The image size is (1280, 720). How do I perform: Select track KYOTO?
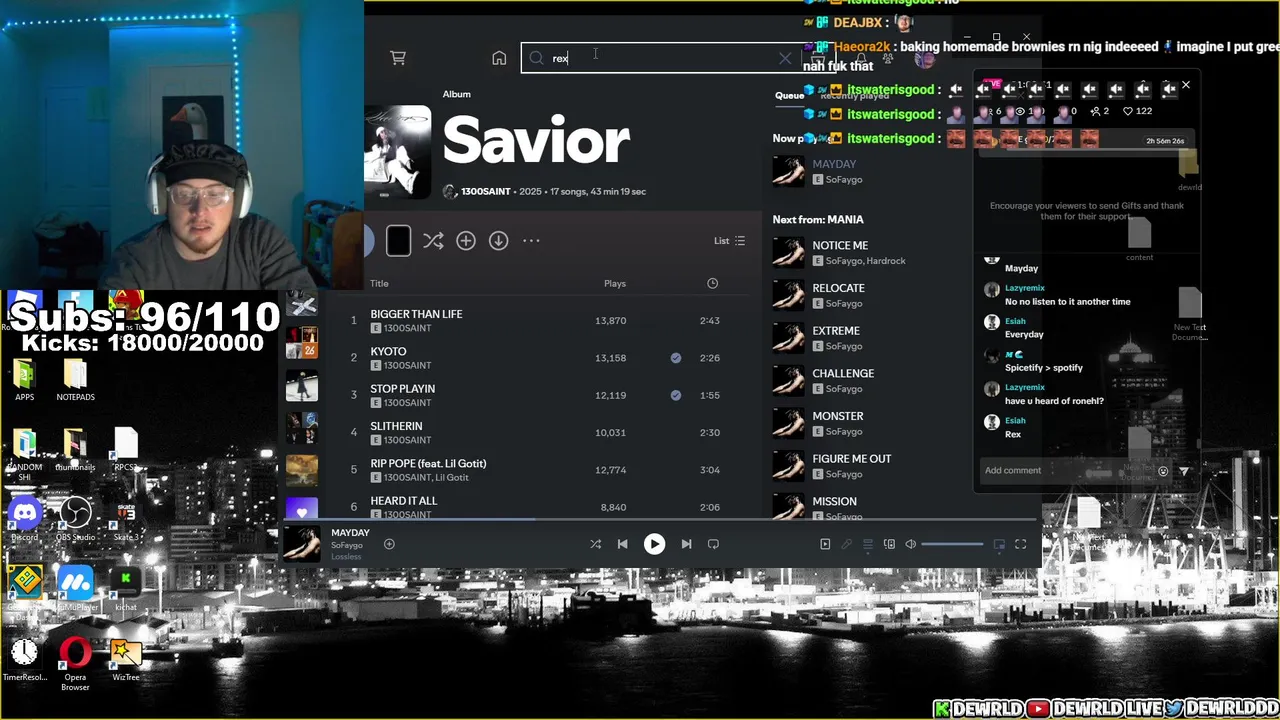click(388, 351)
